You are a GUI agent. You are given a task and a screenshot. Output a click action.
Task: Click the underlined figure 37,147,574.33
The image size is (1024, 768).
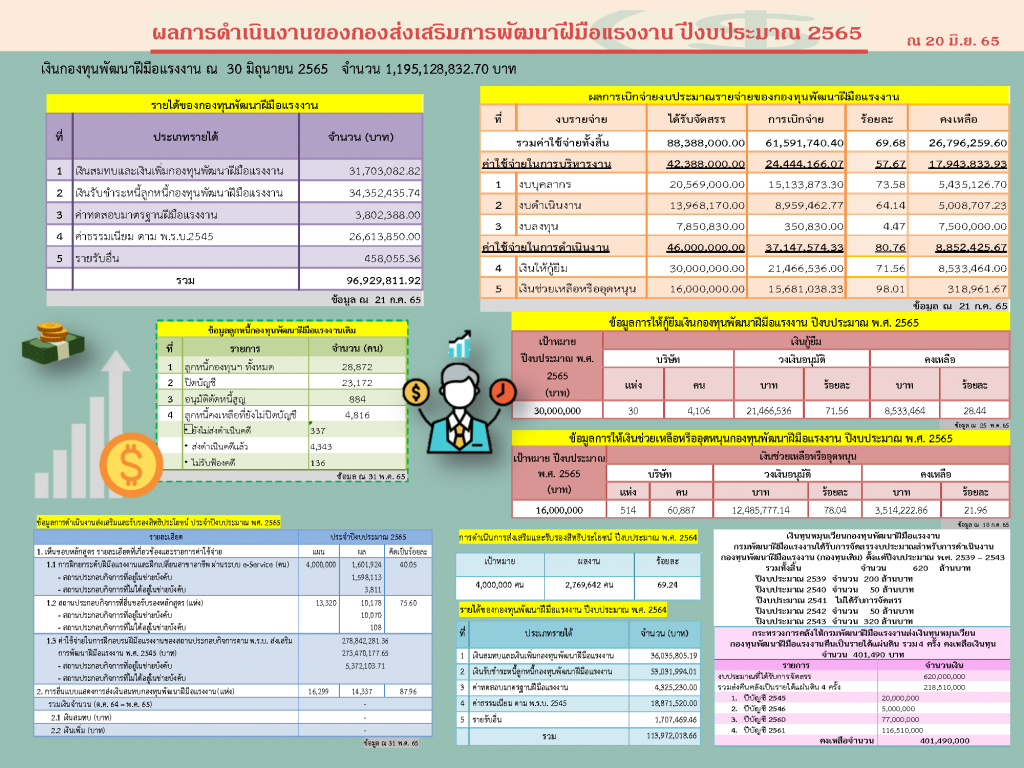coord(805,248)
